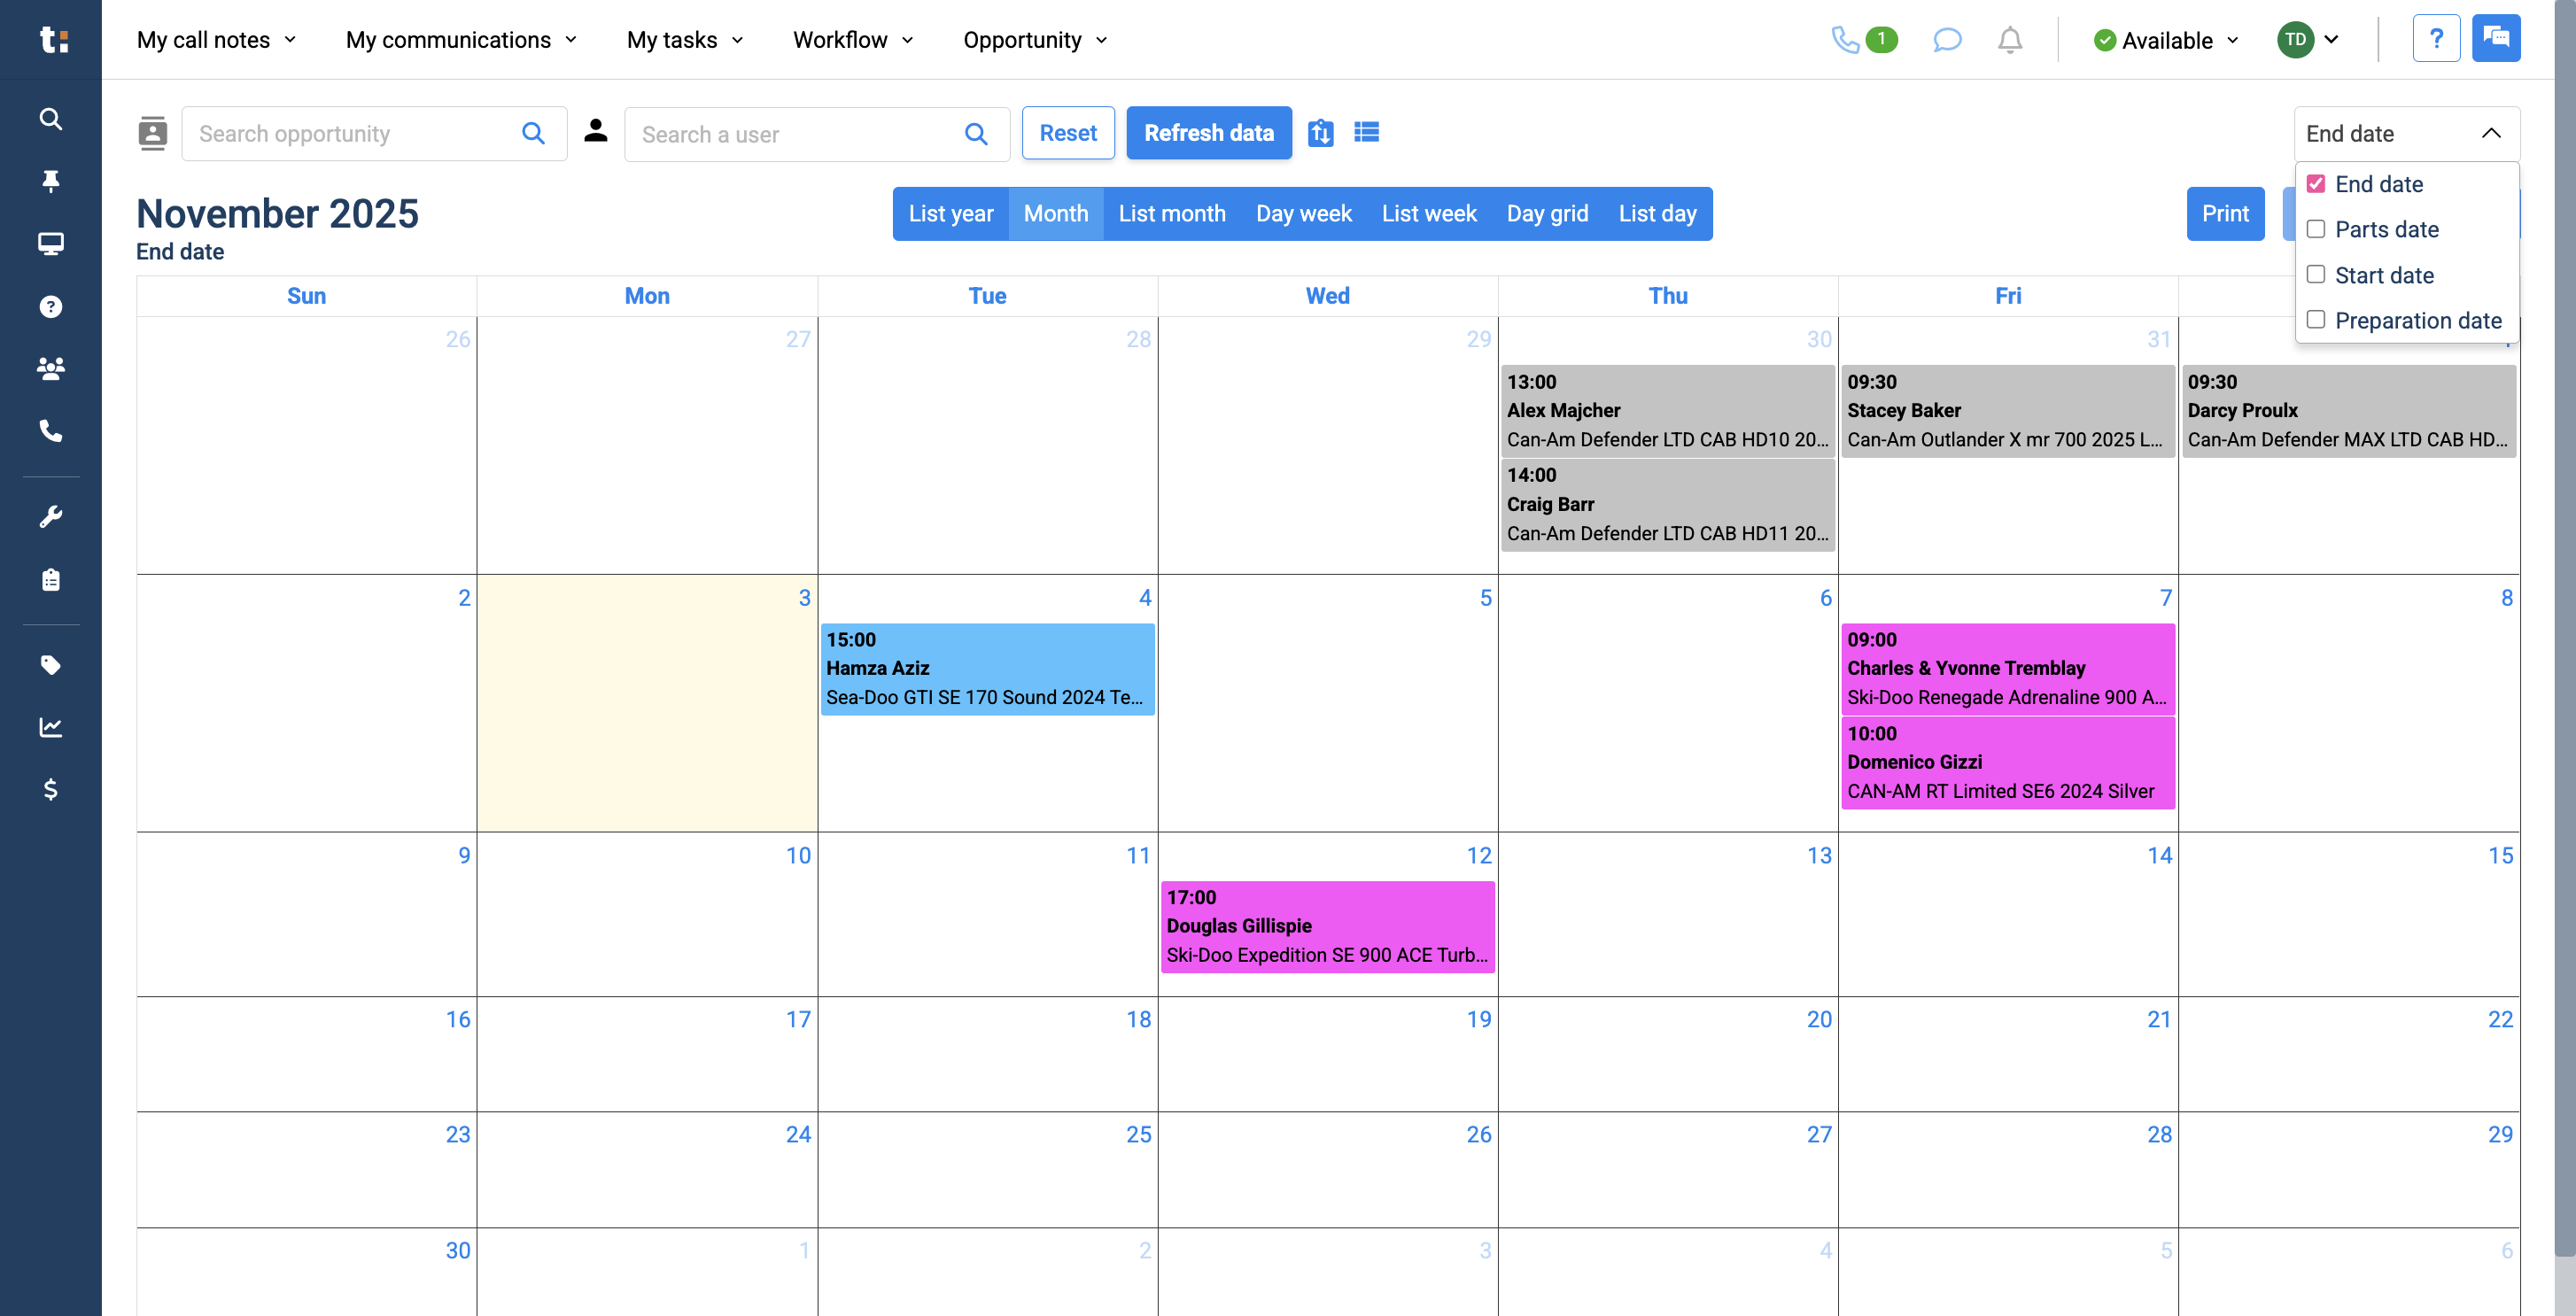Enable the Start date checkbox

[x=2316, y=274]
